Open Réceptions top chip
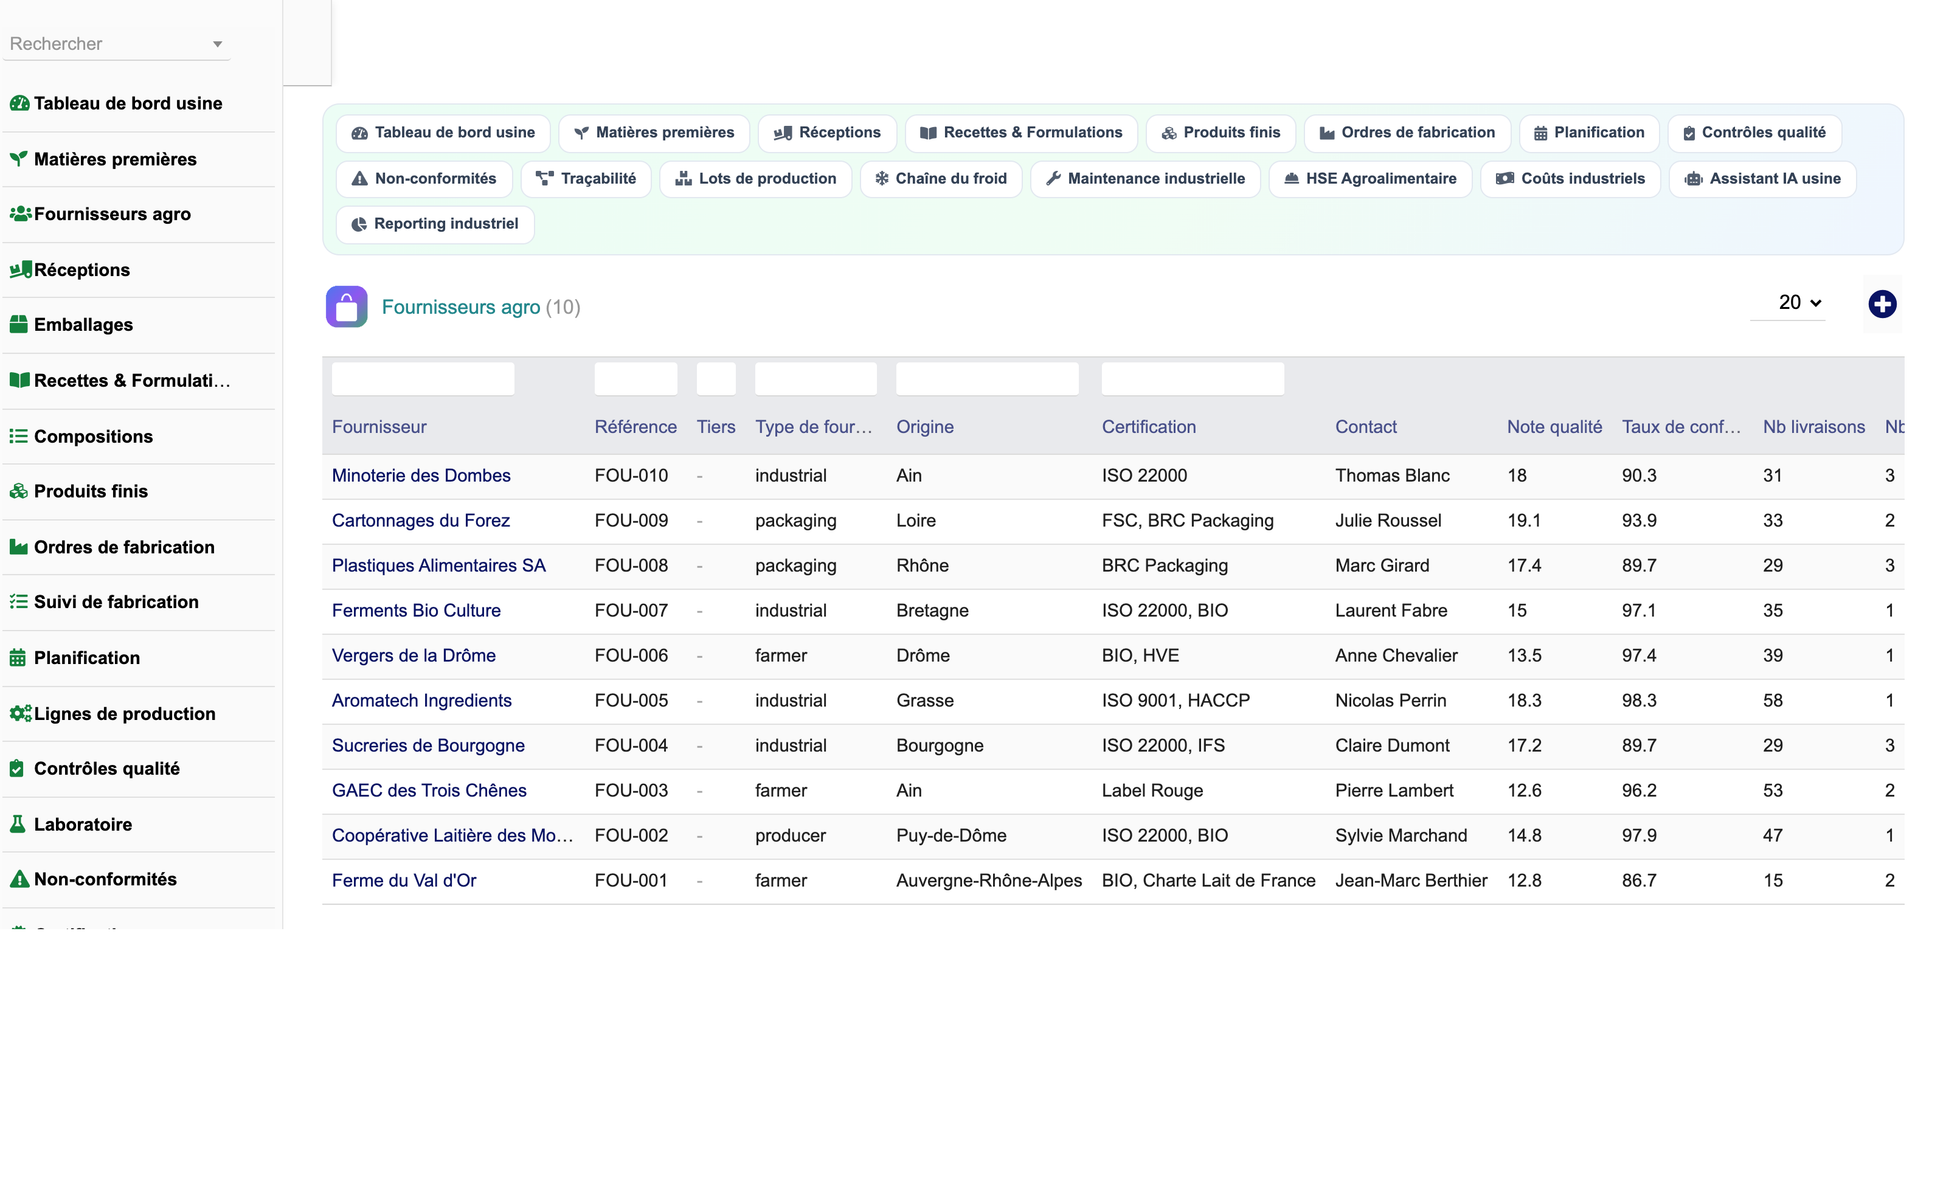Image resolution: width=1946 pixels, height=1204 pixels. [827, 133]
